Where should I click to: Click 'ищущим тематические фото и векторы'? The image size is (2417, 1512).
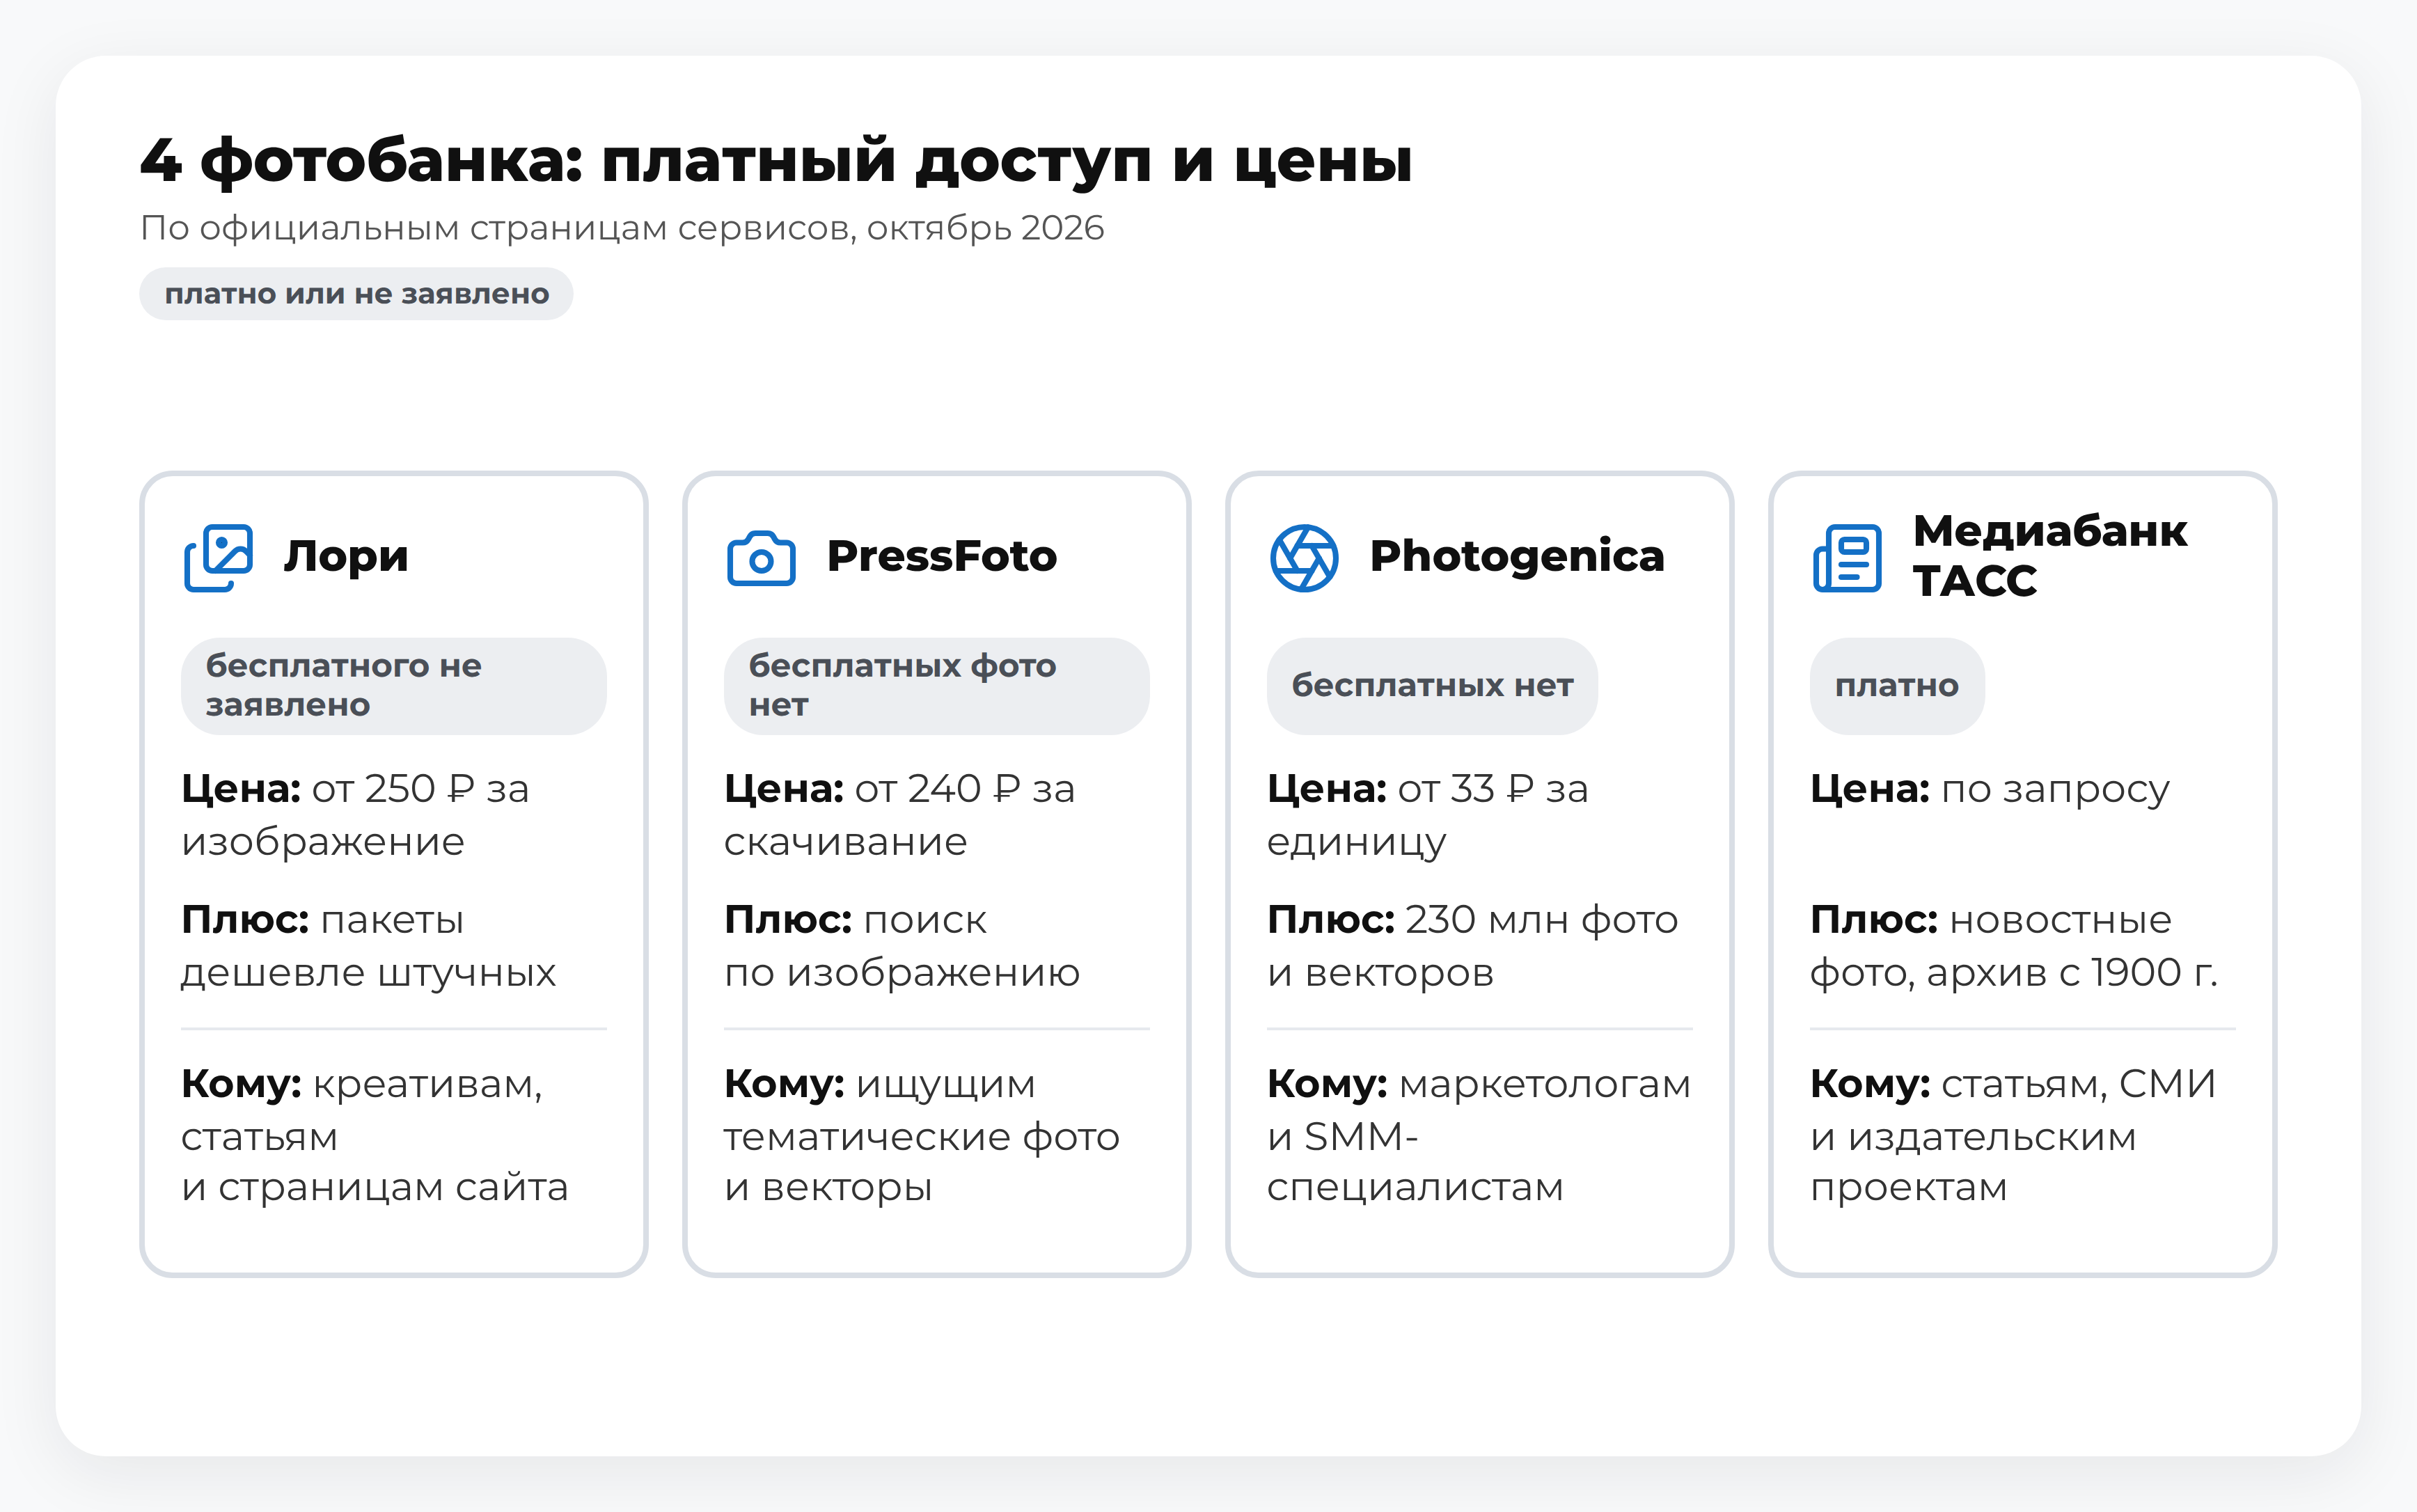pos(922,1135)
